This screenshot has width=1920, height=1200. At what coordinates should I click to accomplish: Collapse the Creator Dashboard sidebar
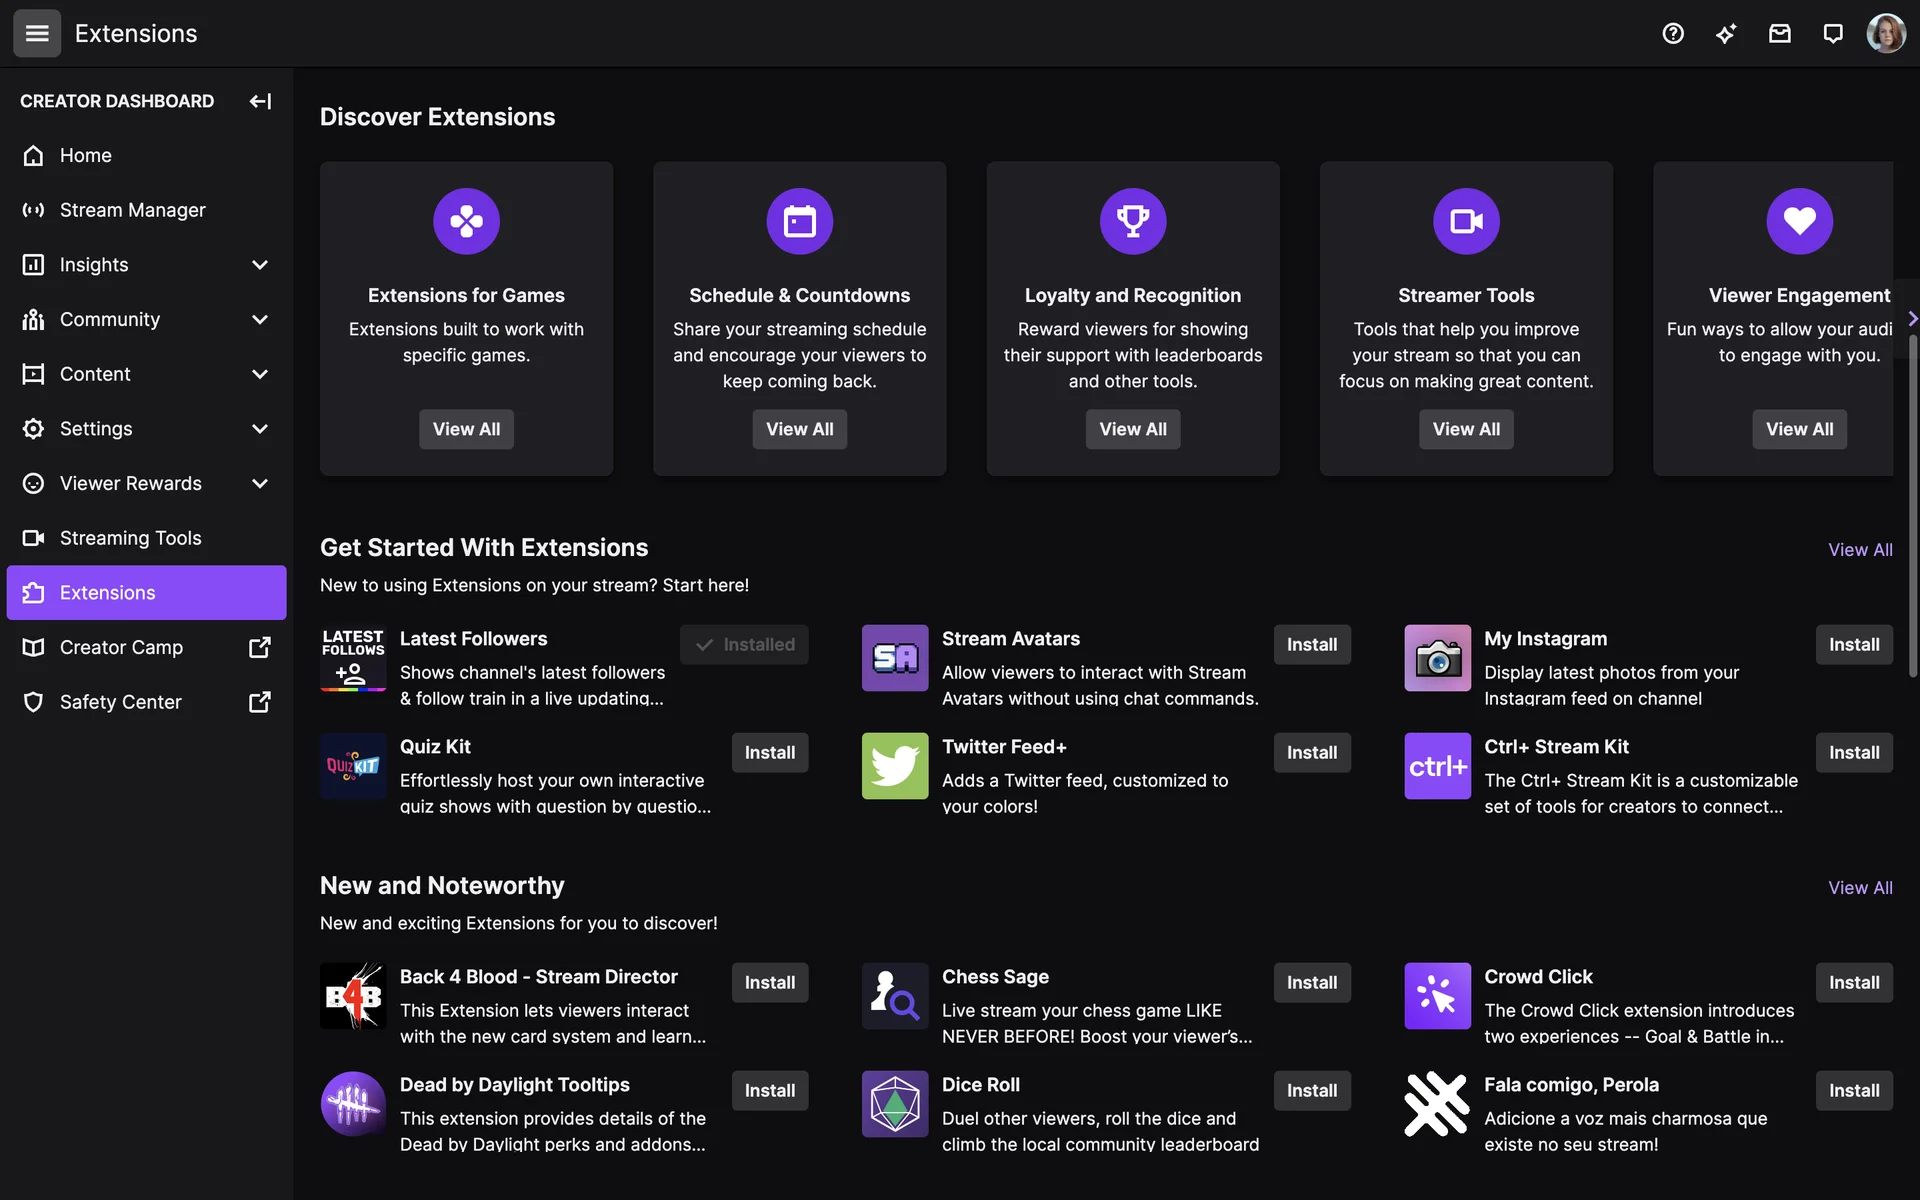[x=260, y=101]
